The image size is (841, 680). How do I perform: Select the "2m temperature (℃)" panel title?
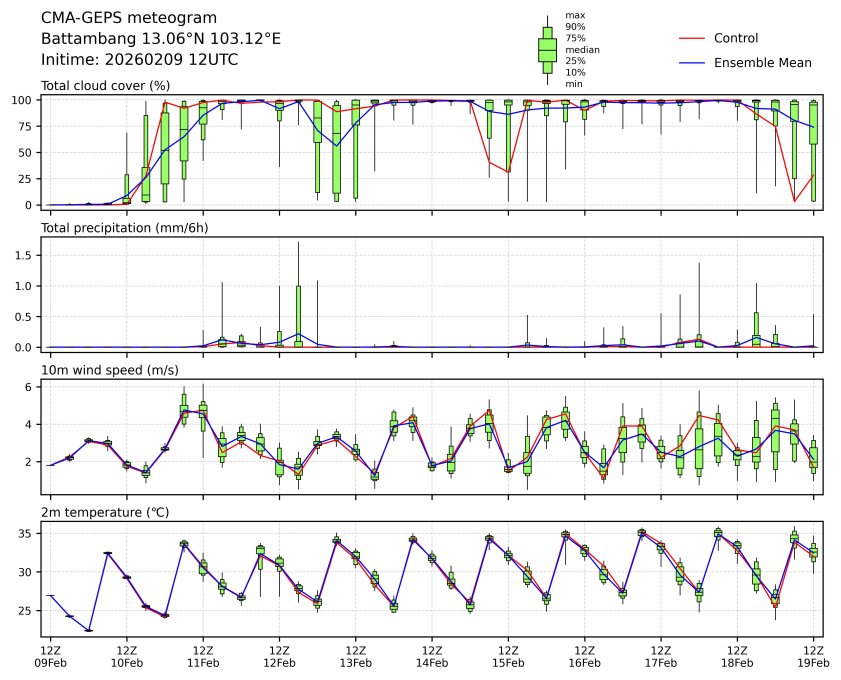coord(105,513)
